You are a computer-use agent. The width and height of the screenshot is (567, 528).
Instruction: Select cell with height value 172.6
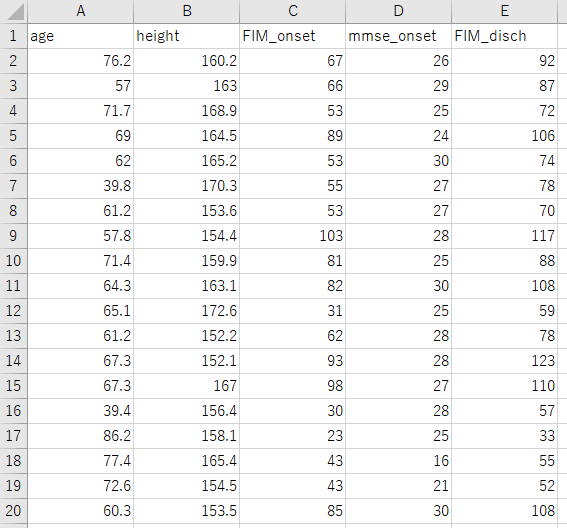pyautogui.click(x=186, y=311)
